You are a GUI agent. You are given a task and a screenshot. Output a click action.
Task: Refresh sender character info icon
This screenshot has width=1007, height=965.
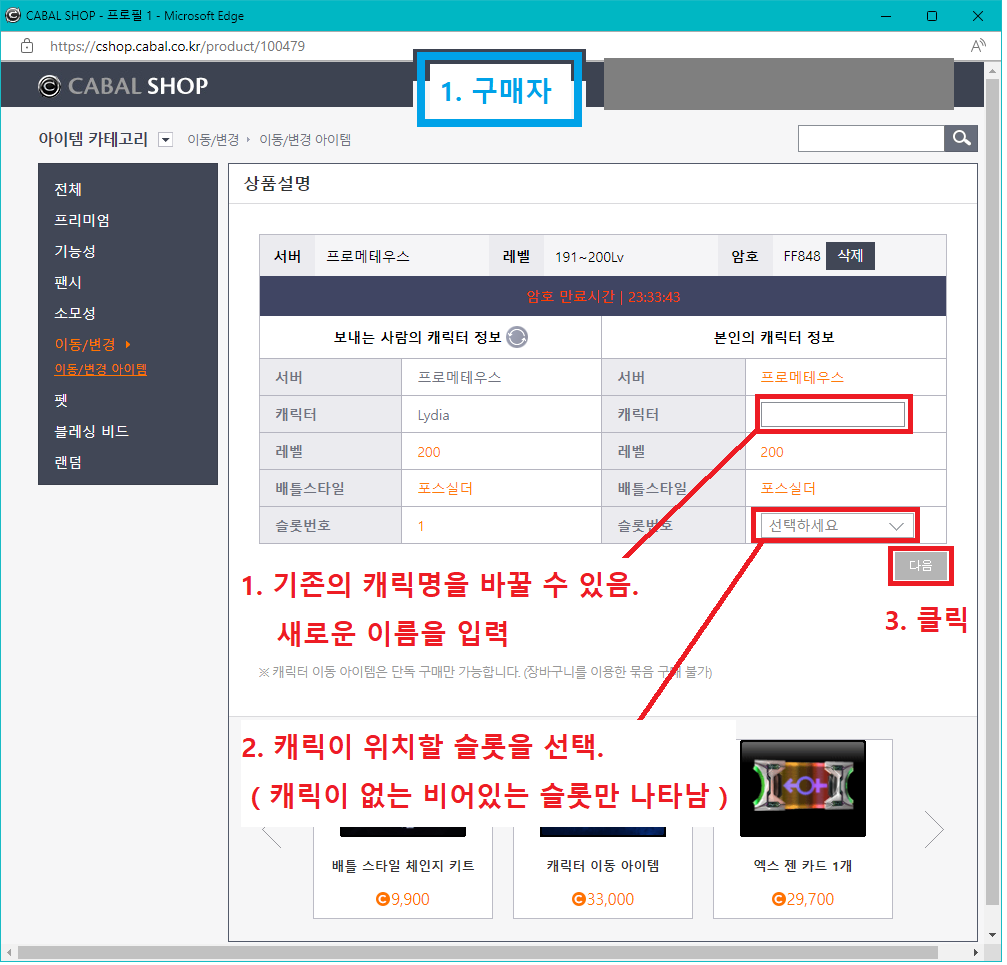[x=519, y=338]
